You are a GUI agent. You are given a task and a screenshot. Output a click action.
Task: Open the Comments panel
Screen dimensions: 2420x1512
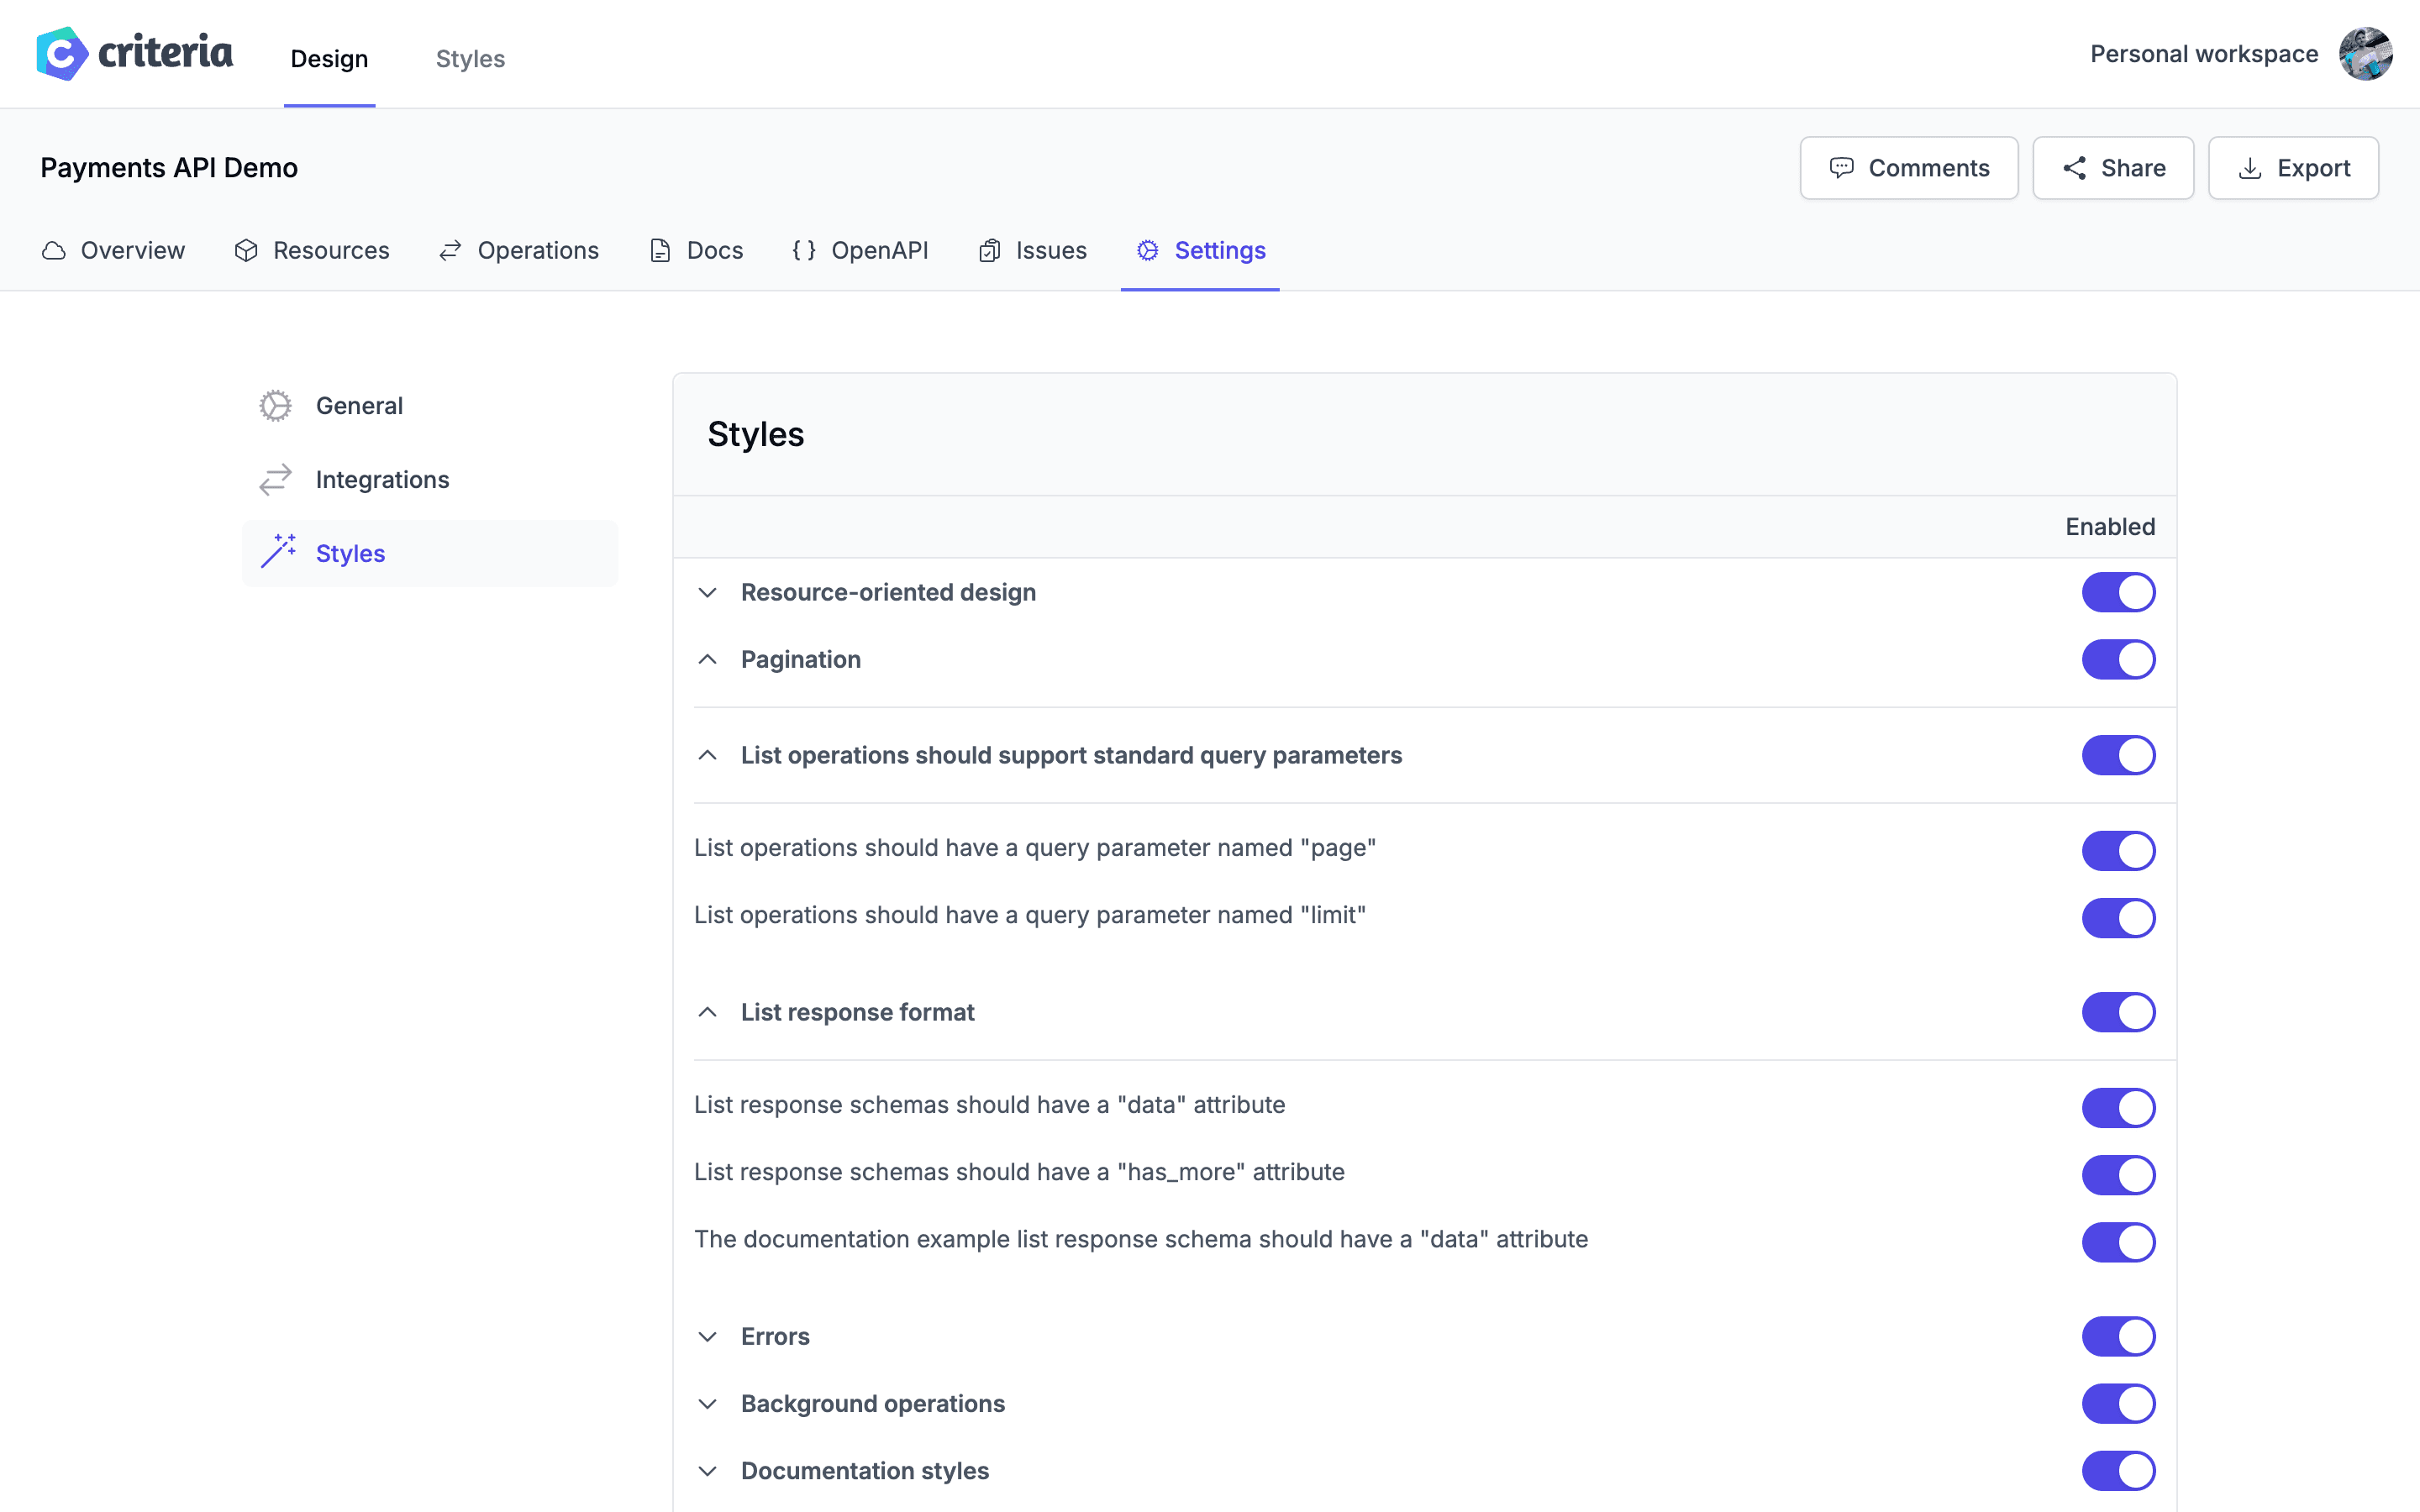[1908, 167]
